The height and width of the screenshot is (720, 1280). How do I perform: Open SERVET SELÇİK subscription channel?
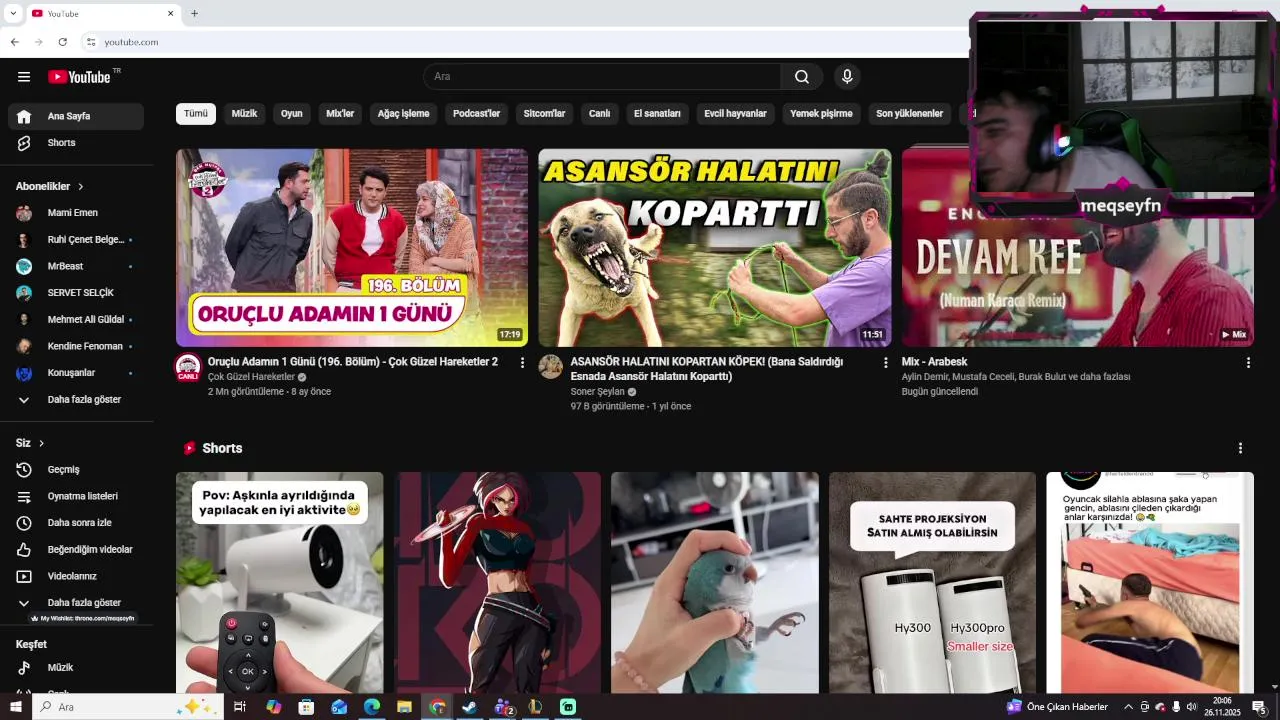(76, 293)
